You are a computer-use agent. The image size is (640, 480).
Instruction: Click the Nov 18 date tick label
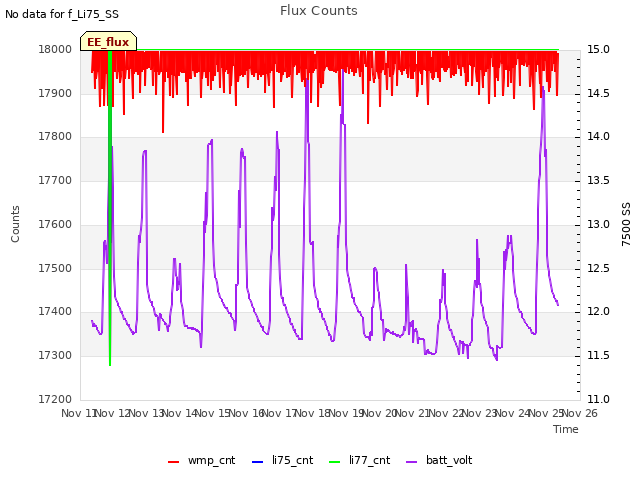(313, 413)
